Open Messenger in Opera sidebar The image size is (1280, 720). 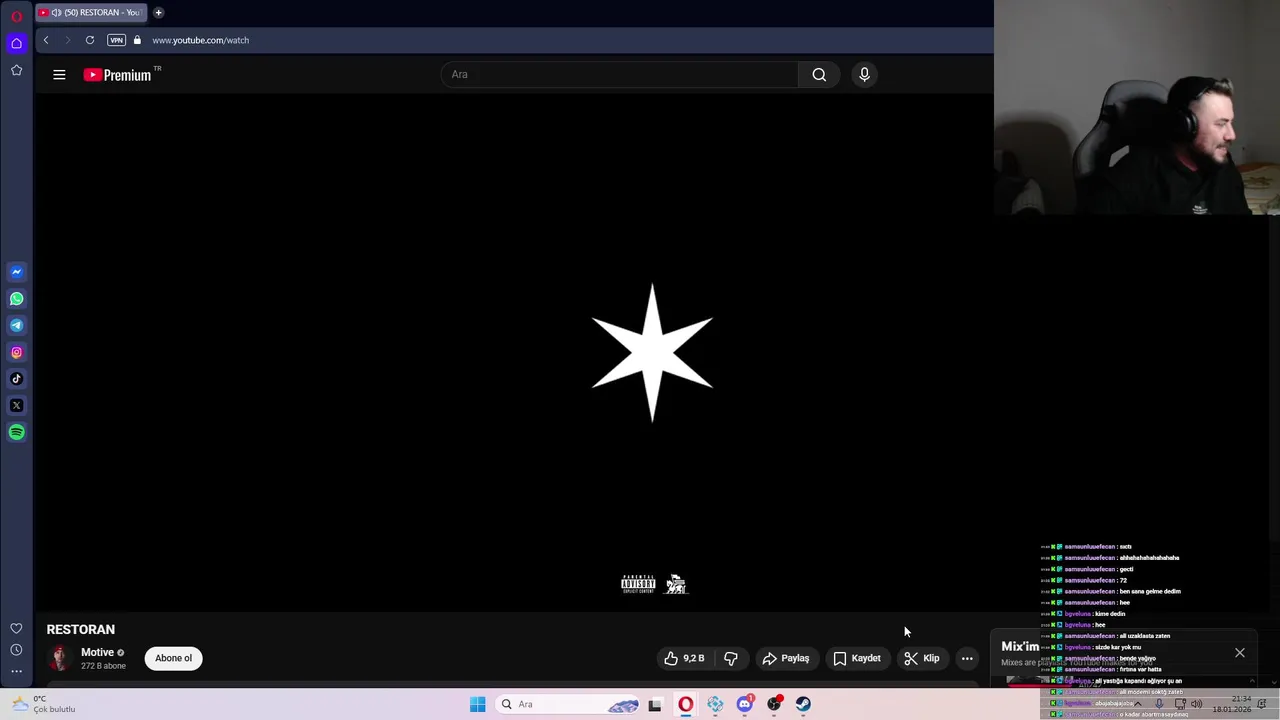[16, 272]
